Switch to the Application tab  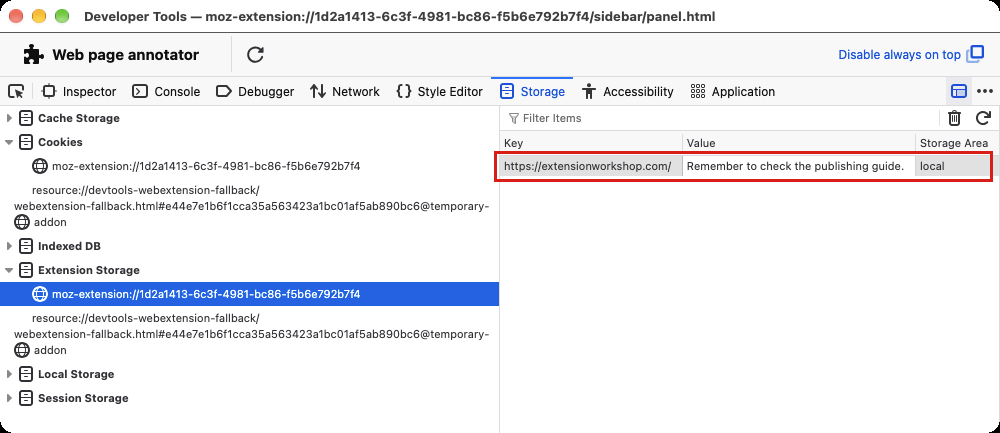(733, 92)
